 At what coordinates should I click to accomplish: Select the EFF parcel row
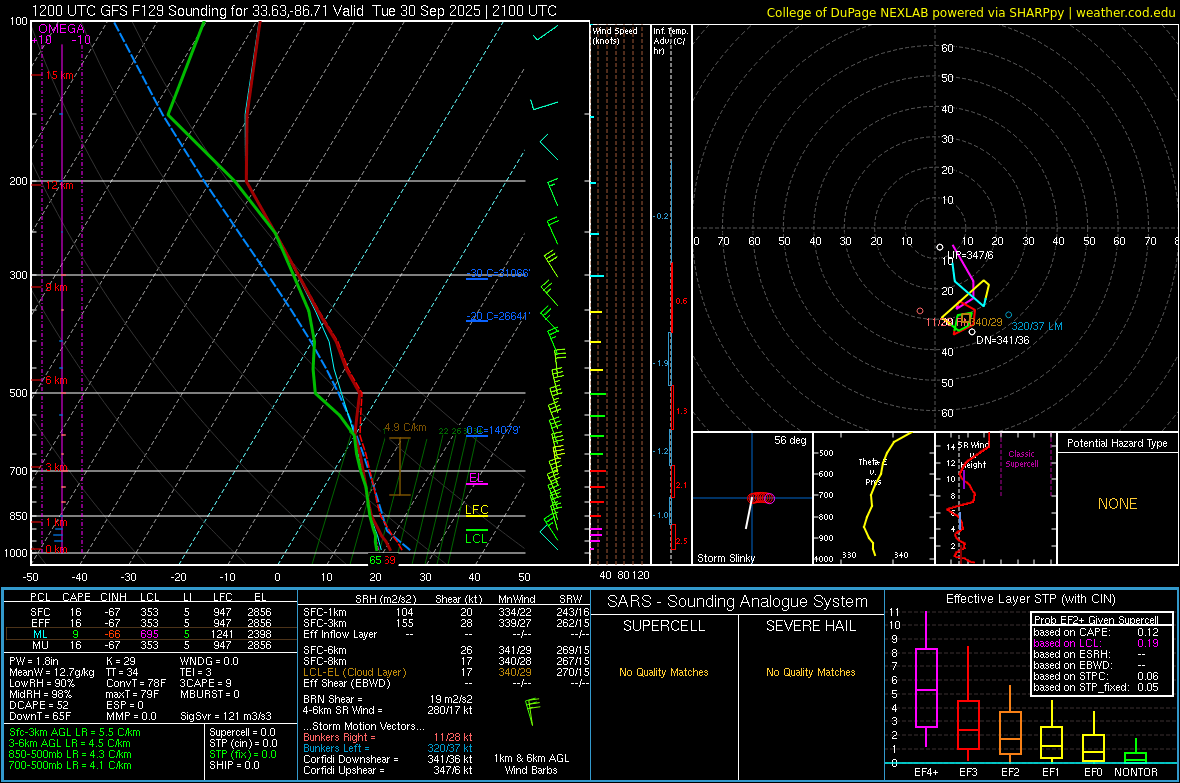[151, 623]
